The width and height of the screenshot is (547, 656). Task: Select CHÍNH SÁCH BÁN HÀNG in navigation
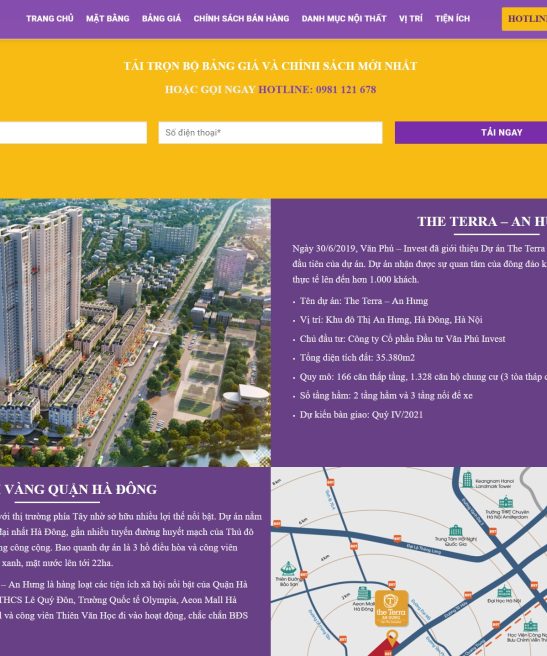click(x=241, y=18)
